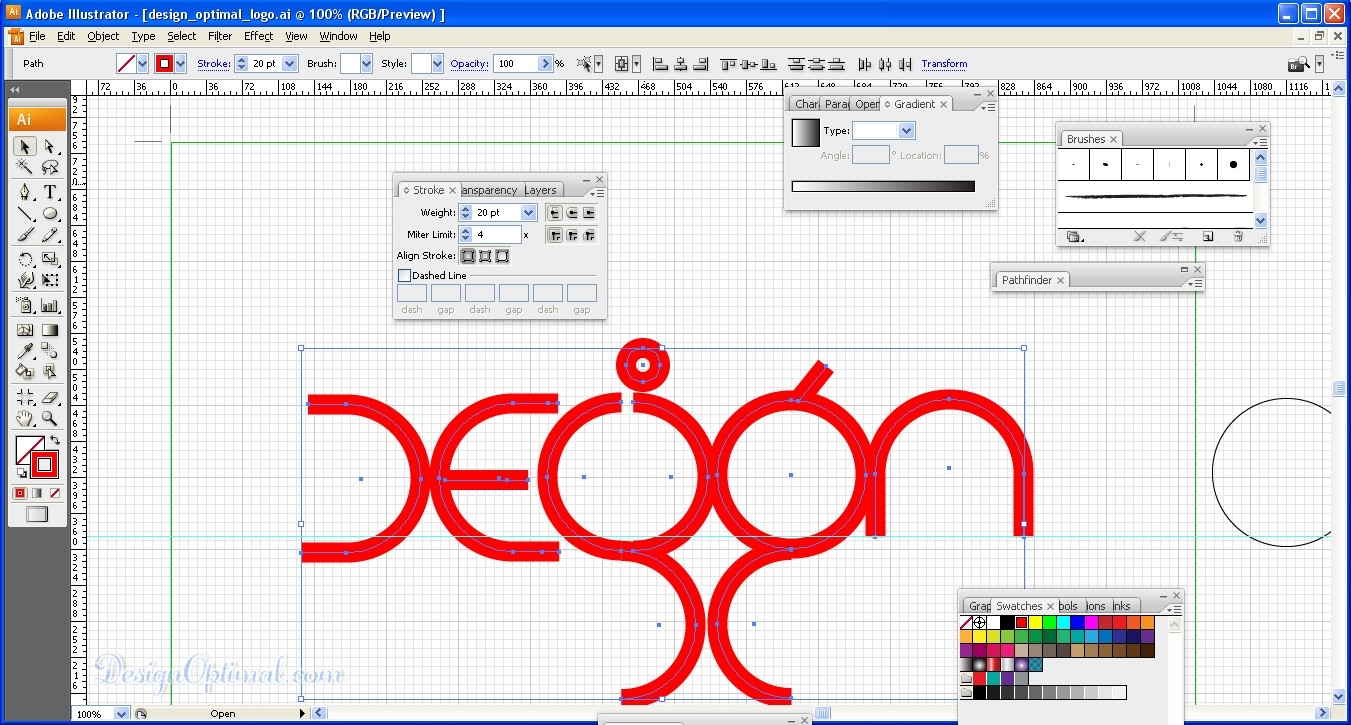Image resolution: width=1351 pixels, height=725 pixels.
Task: Click the swap fill and stroke arrow
Action: 56,440
